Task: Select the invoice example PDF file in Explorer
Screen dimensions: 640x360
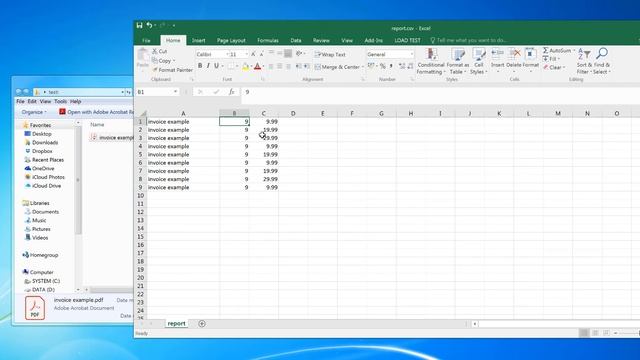Action: point(112,138)
